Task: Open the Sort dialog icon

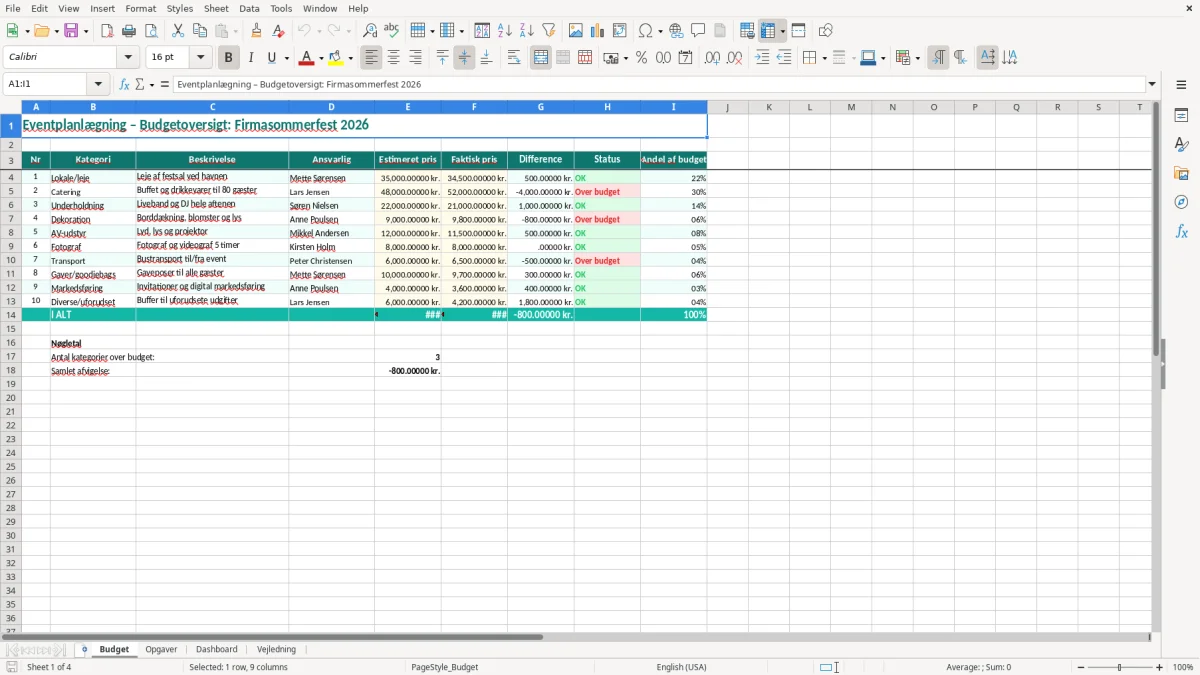Action: pyautogui.click(x=482, y=31)
